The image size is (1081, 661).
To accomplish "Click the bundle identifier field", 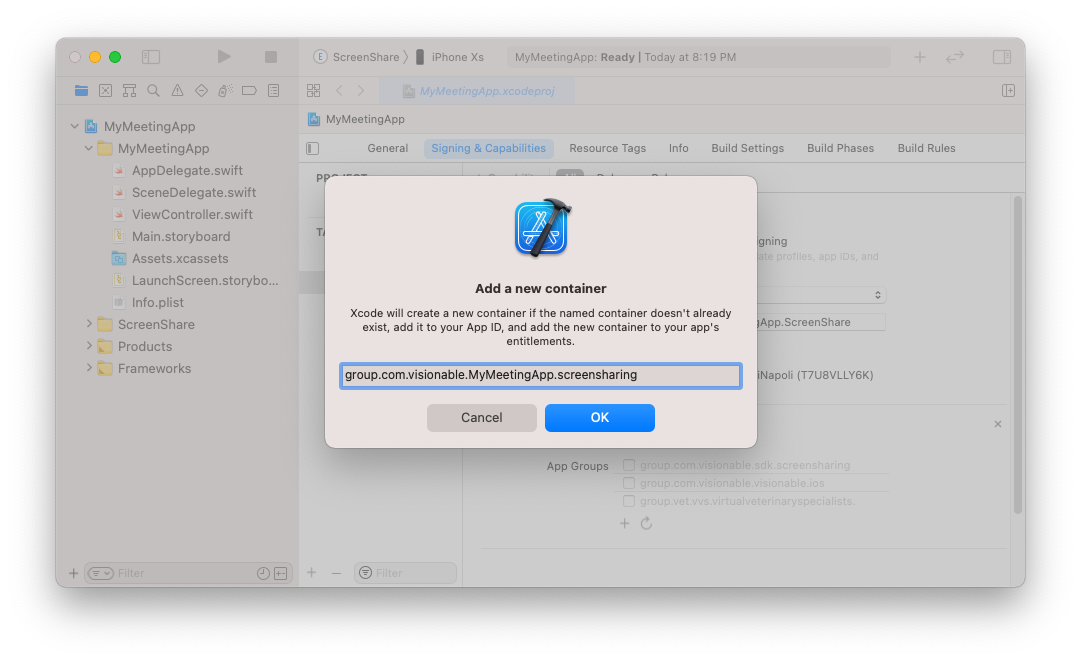I will [821, 322].
